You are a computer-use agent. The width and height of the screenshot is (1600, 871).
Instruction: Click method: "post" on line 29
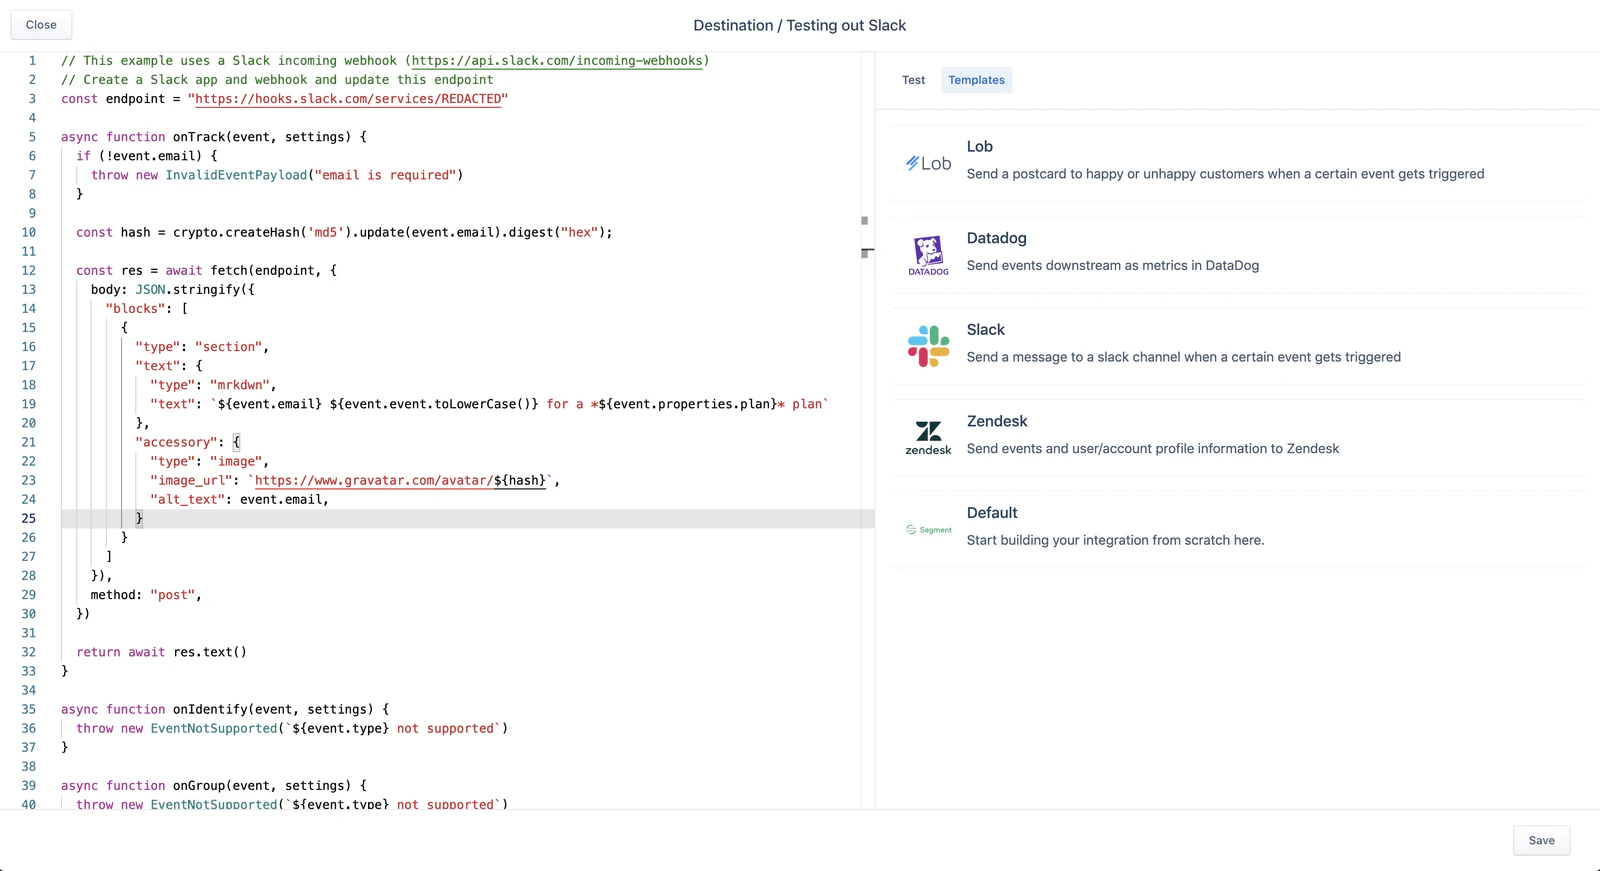146,595
